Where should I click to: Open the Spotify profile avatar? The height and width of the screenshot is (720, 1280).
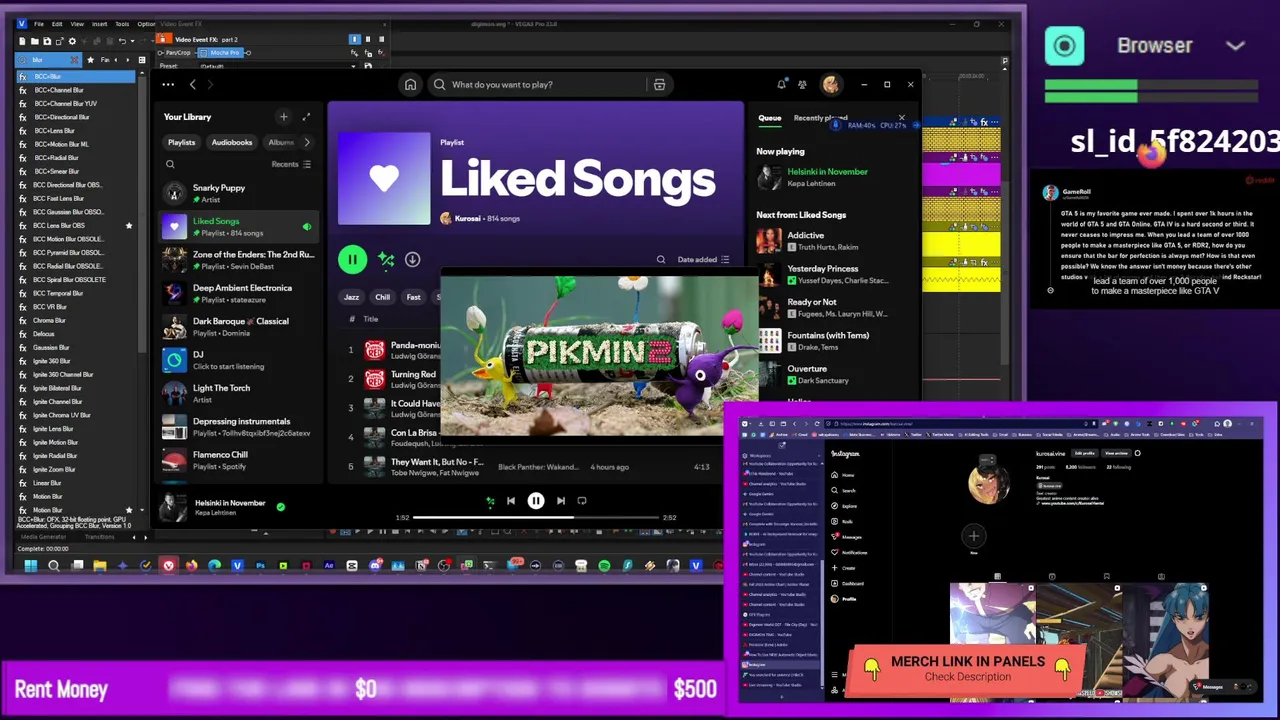830,85
